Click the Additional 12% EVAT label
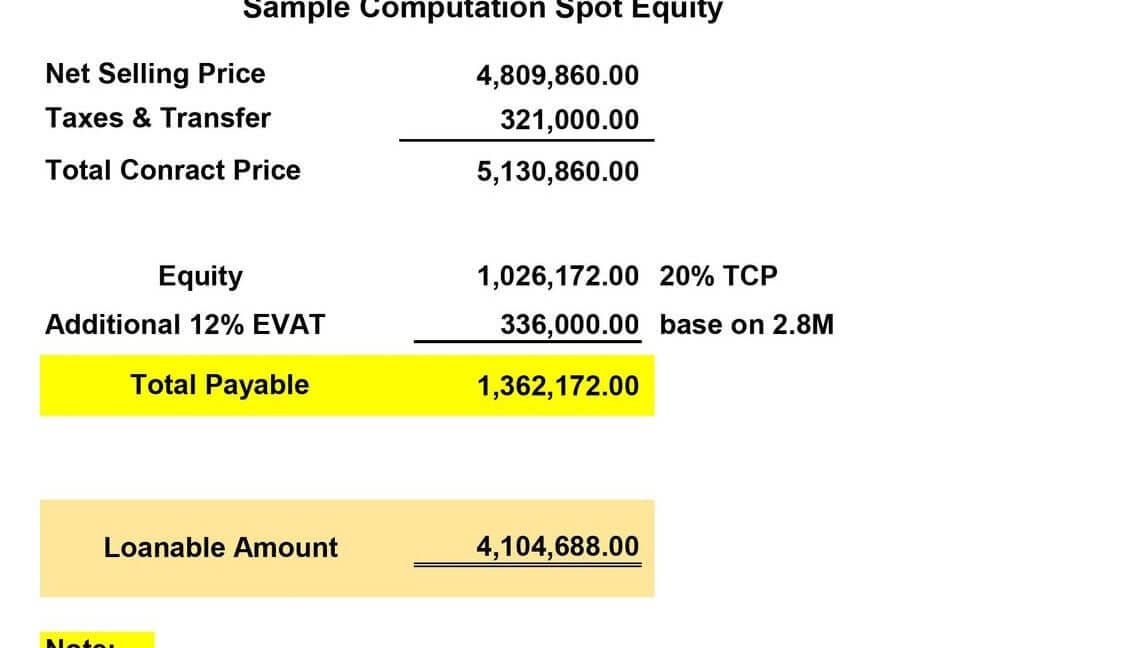The image size is (1131, 648). click(x=185, y=325)
